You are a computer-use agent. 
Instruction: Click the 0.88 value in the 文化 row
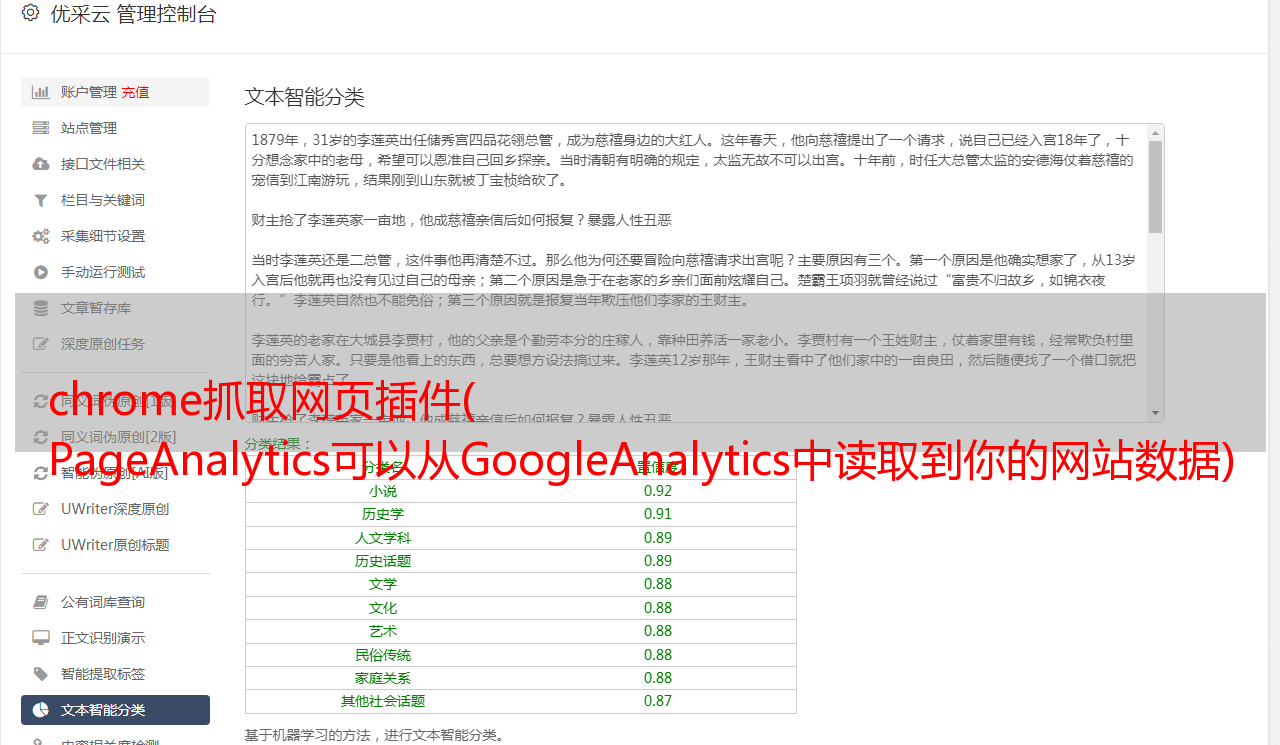(658, 608)
